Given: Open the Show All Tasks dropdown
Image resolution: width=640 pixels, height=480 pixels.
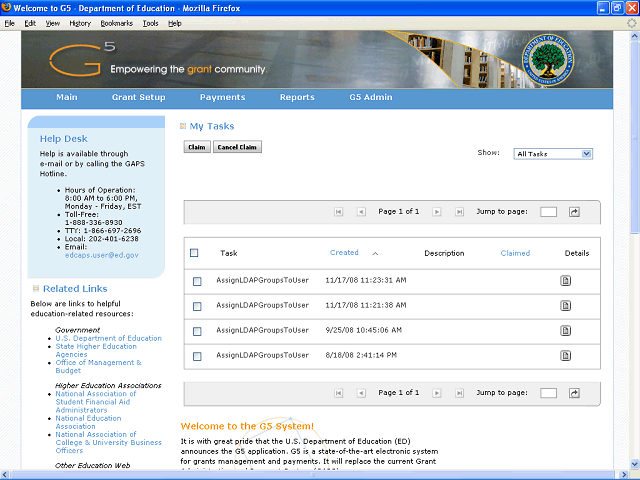Looking at the screenshot, I should [553, 154].
